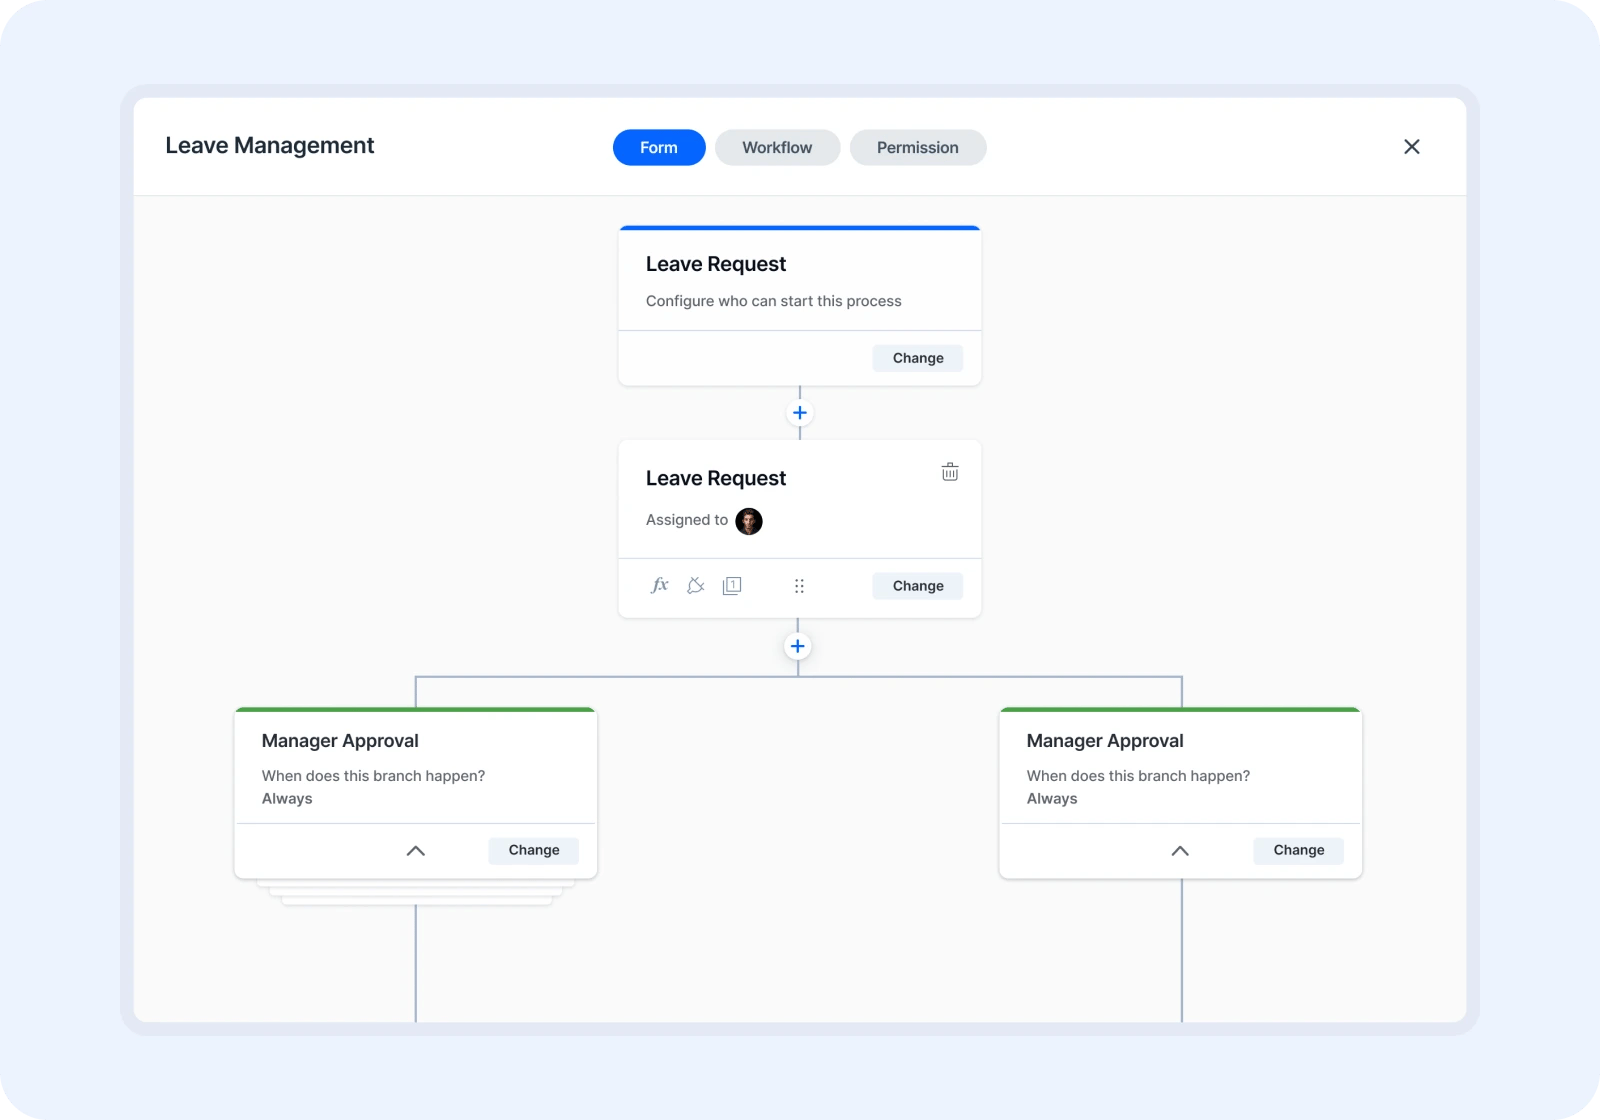Click the drag handle dots on Leave Request card

(x=799, y=586)
